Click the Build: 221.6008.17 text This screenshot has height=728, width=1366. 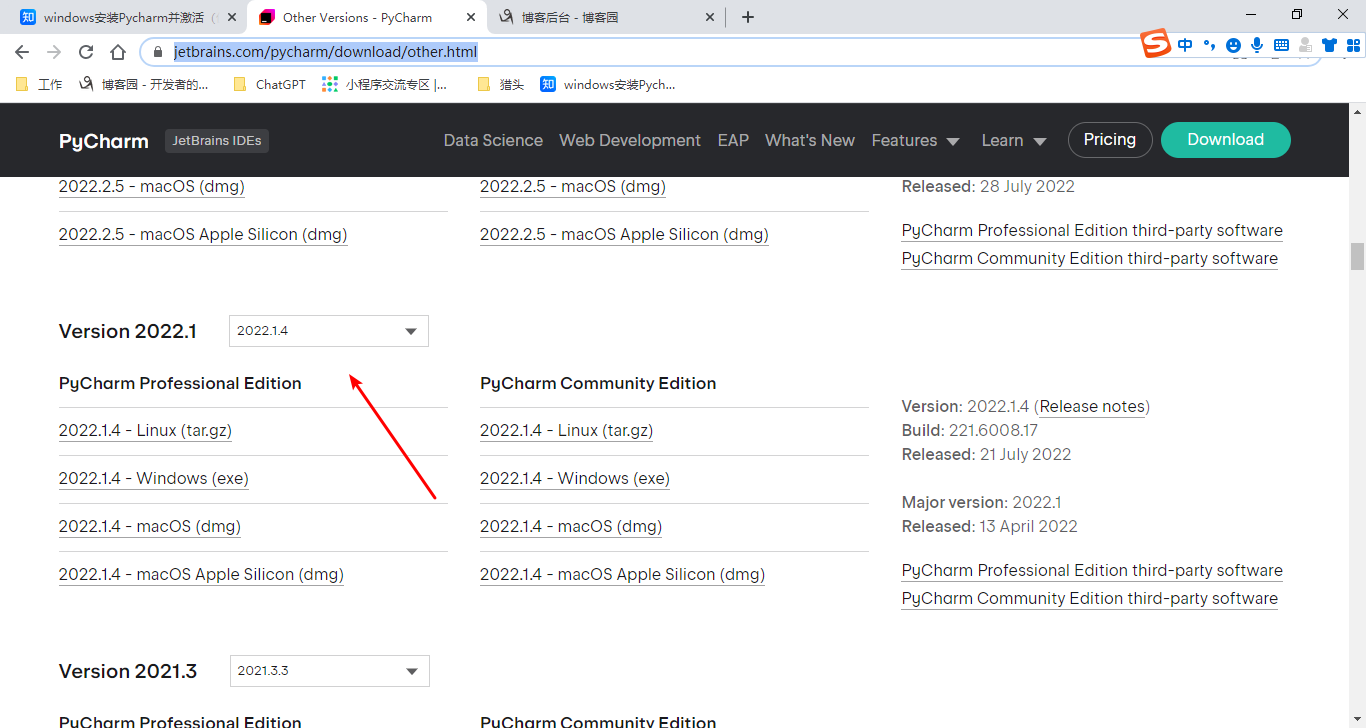pos(970,430)
